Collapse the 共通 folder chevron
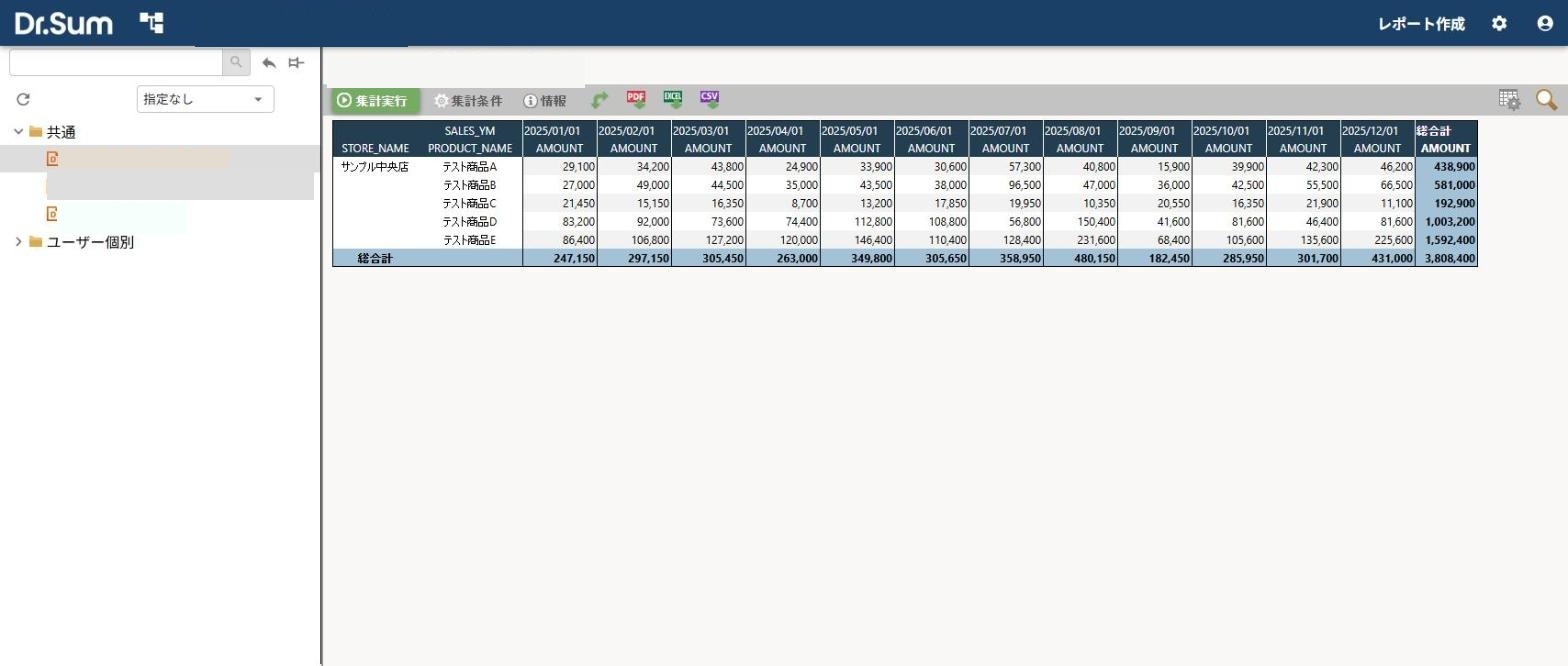This screenshot has width=1568, height=666. pyautogui.click(x=18, y=132)
